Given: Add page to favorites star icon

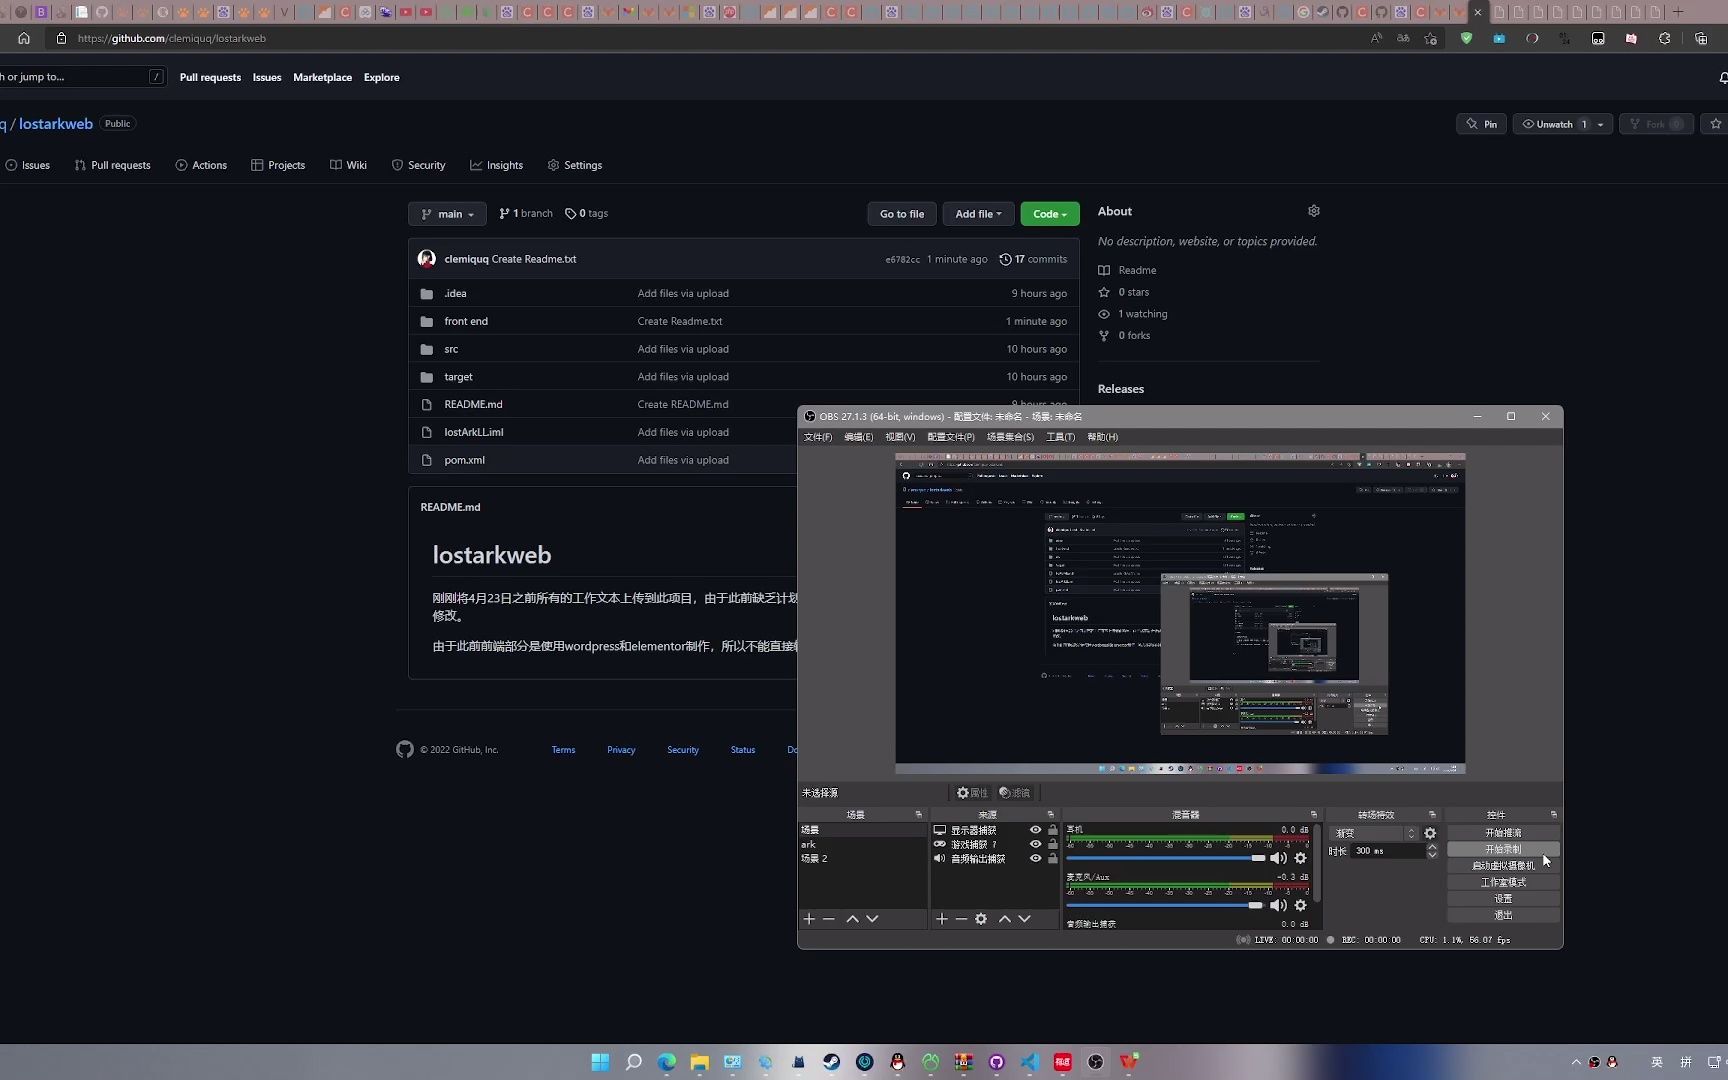Looking at the screenshot, I should point(1431,38).
